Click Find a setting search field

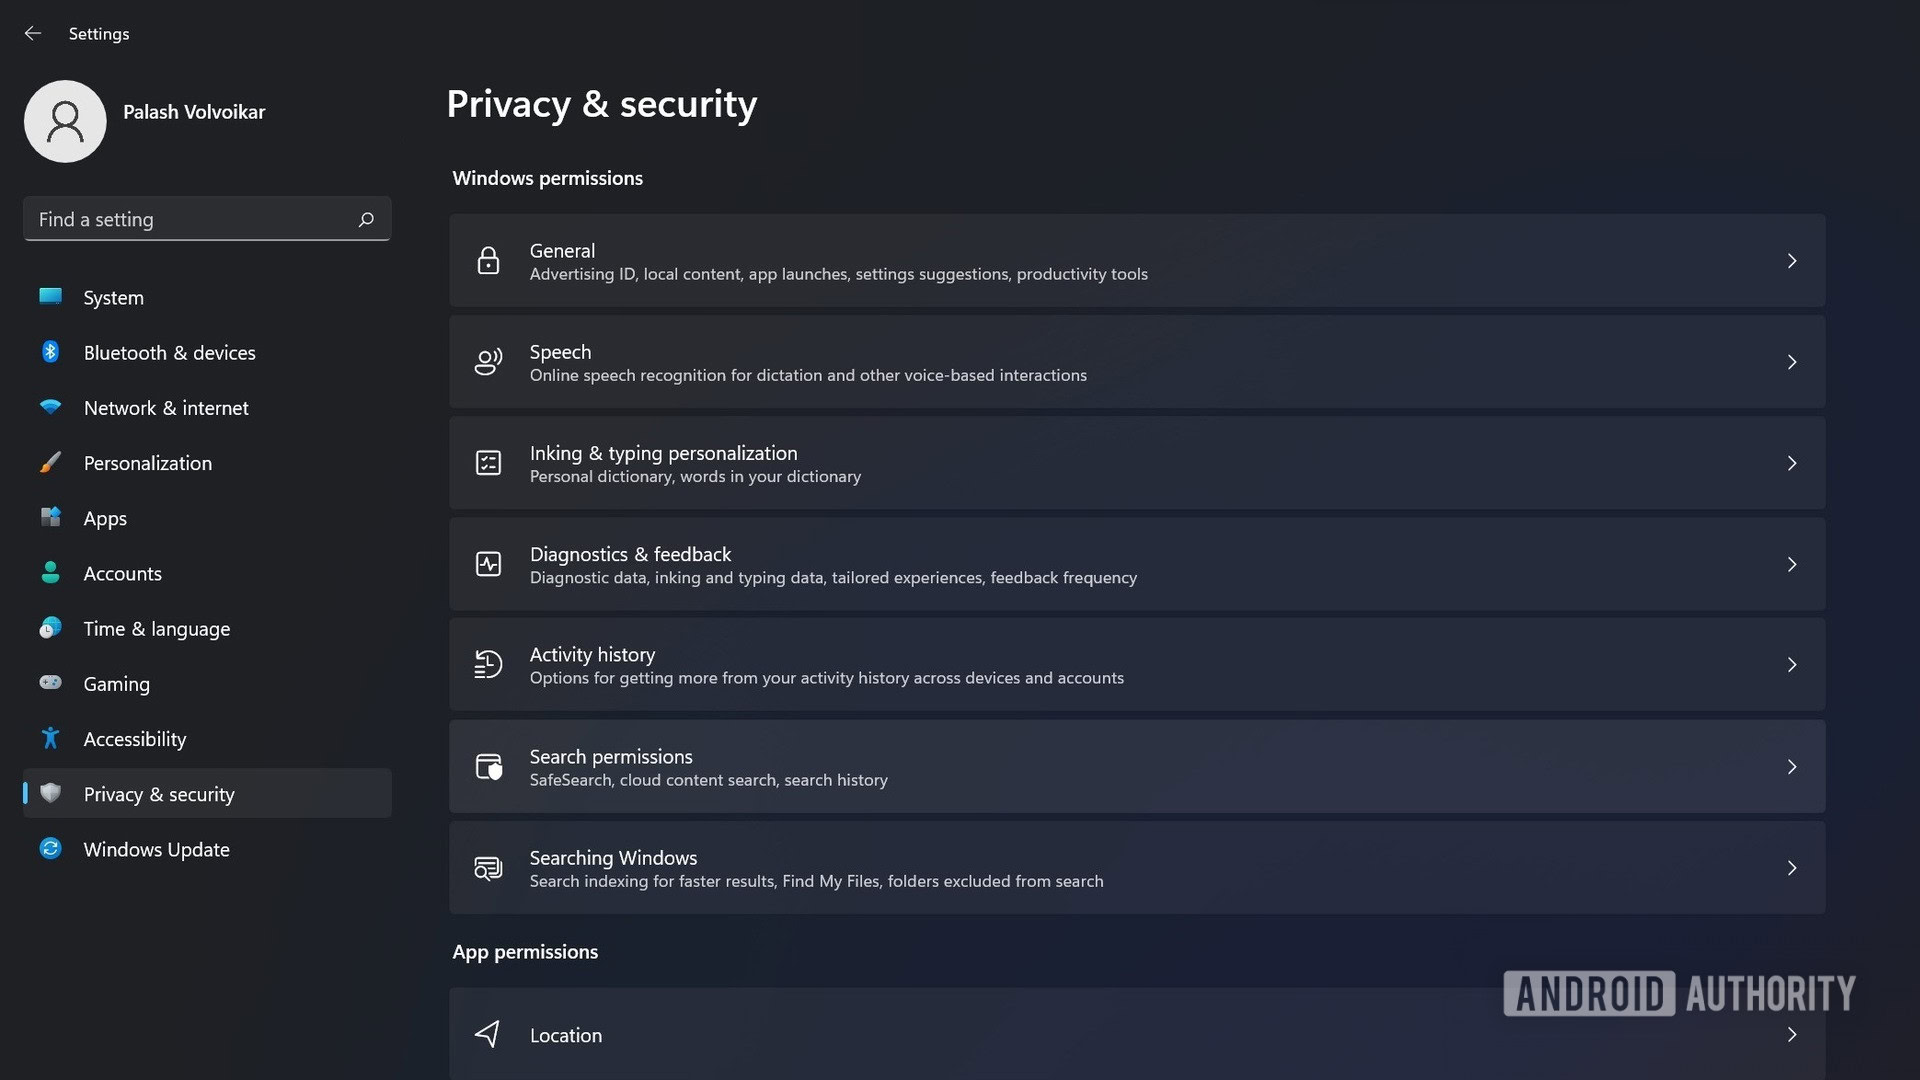(206, 218)
